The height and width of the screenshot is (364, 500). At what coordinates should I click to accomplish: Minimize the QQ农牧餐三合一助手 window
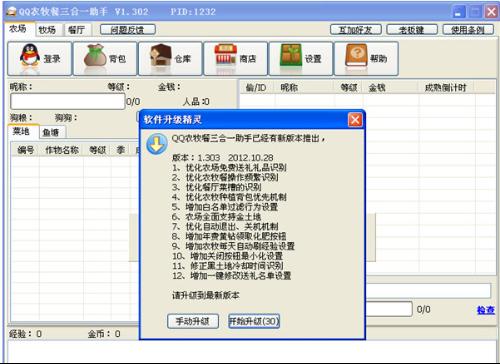pos(458,12)
